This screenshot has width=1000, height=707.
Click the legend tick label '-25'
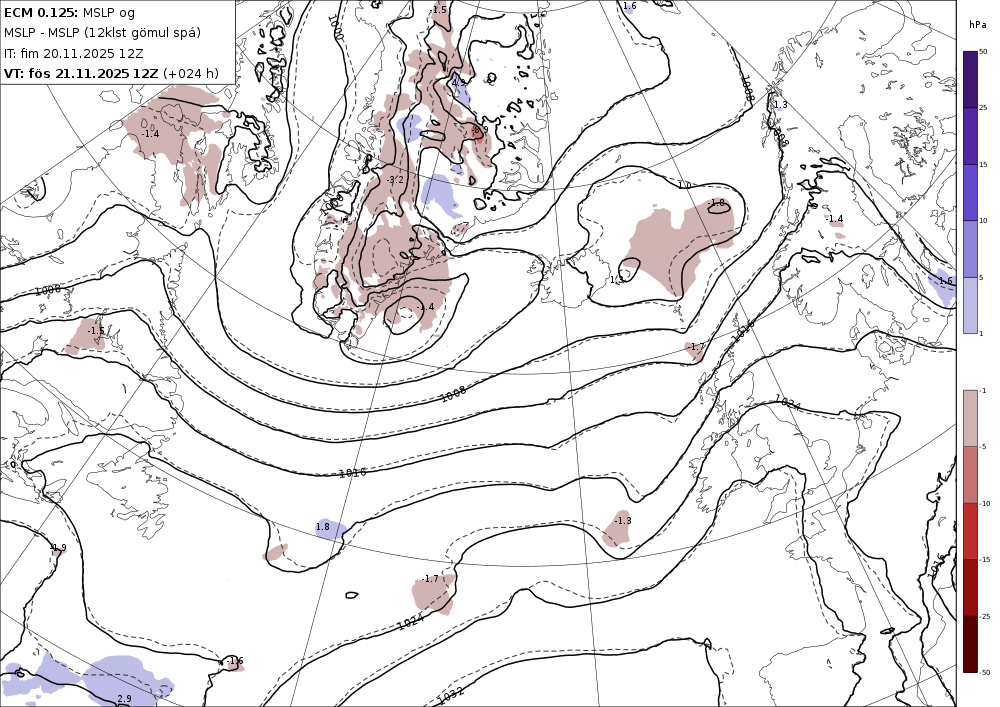coord(985,616)
